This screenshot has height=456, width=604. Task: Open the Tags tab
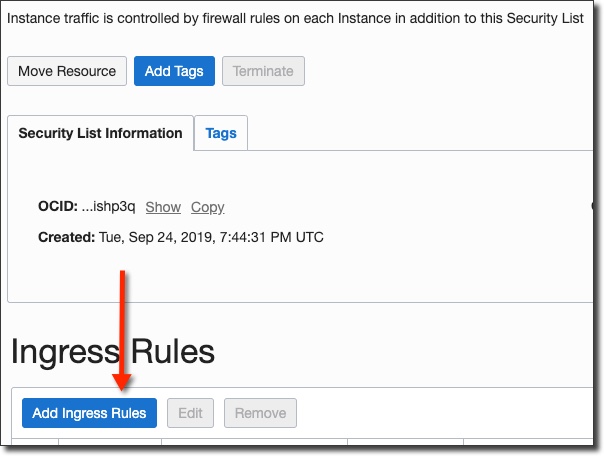(x=221, y=133)
